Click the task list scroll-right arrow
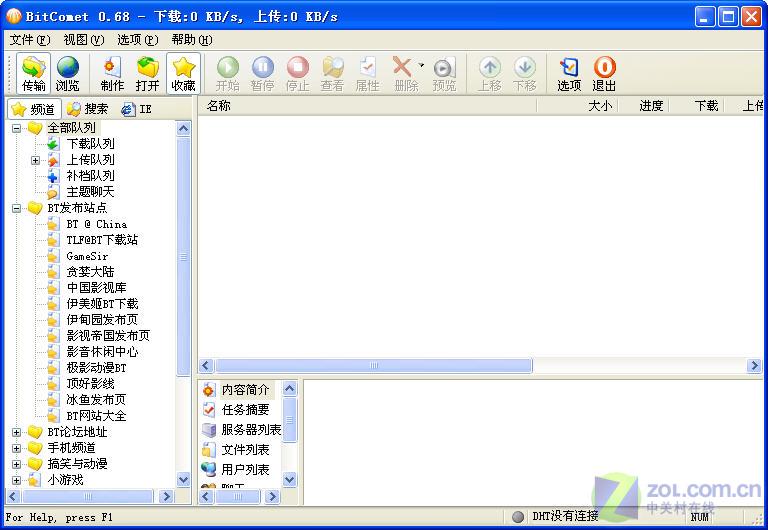The width and height of the screenshot is (768, 530). coord(754,365)
